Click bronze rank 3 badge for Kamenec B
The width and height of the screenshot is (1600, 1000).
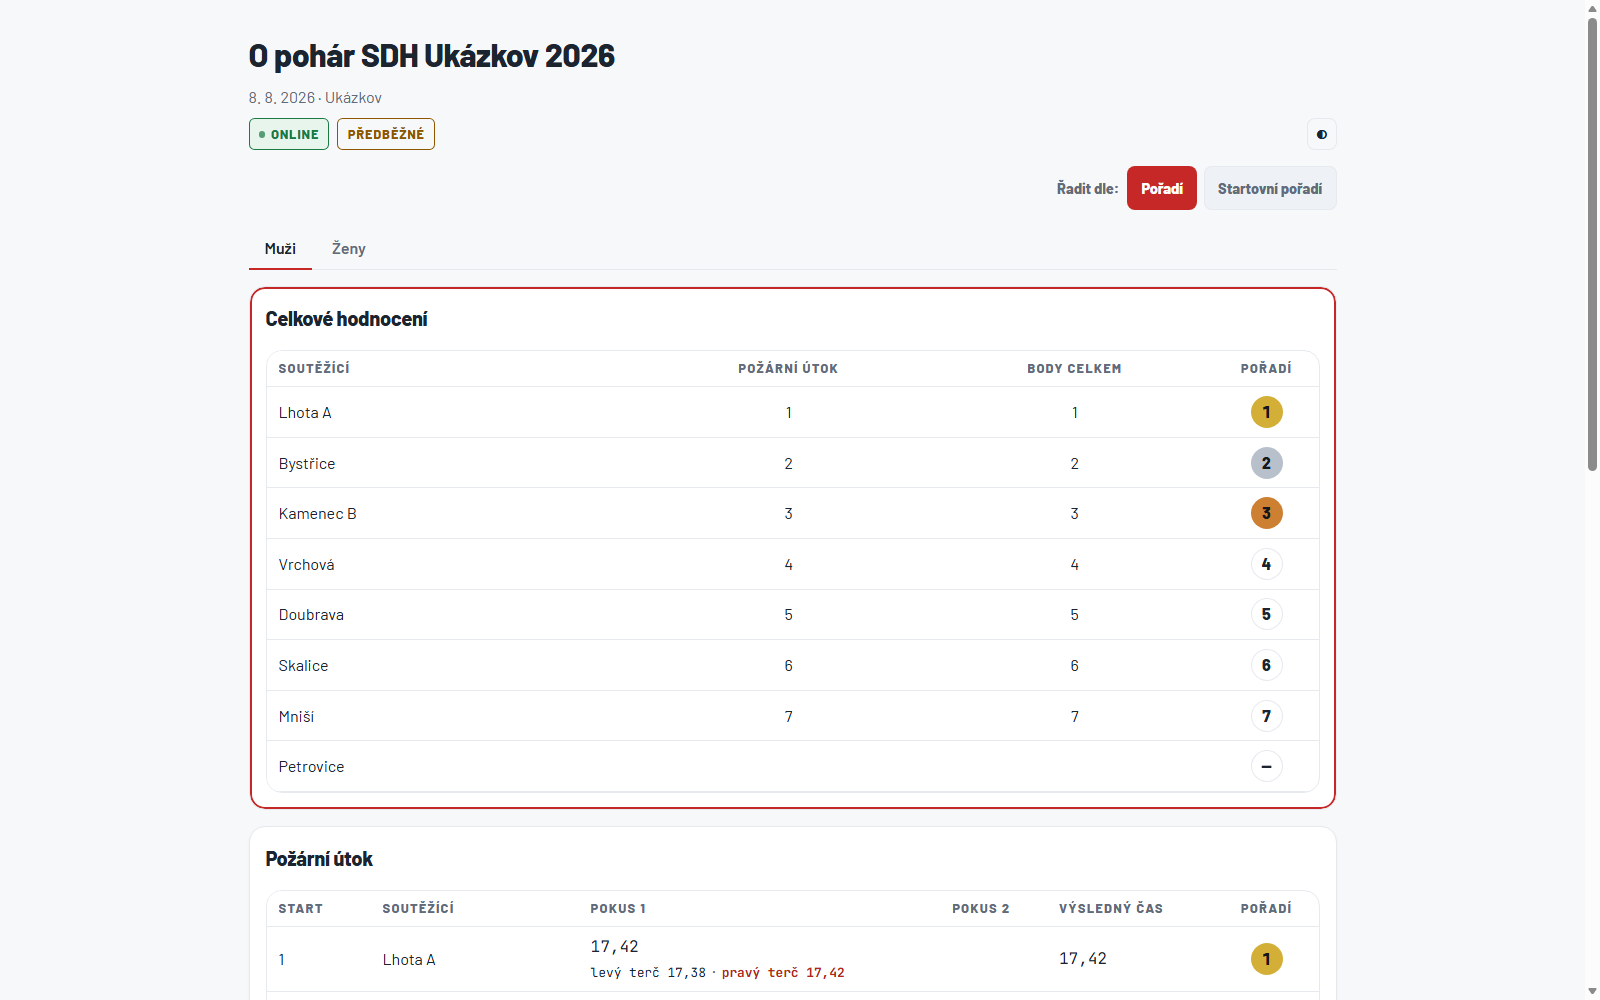pos(1266,513)
